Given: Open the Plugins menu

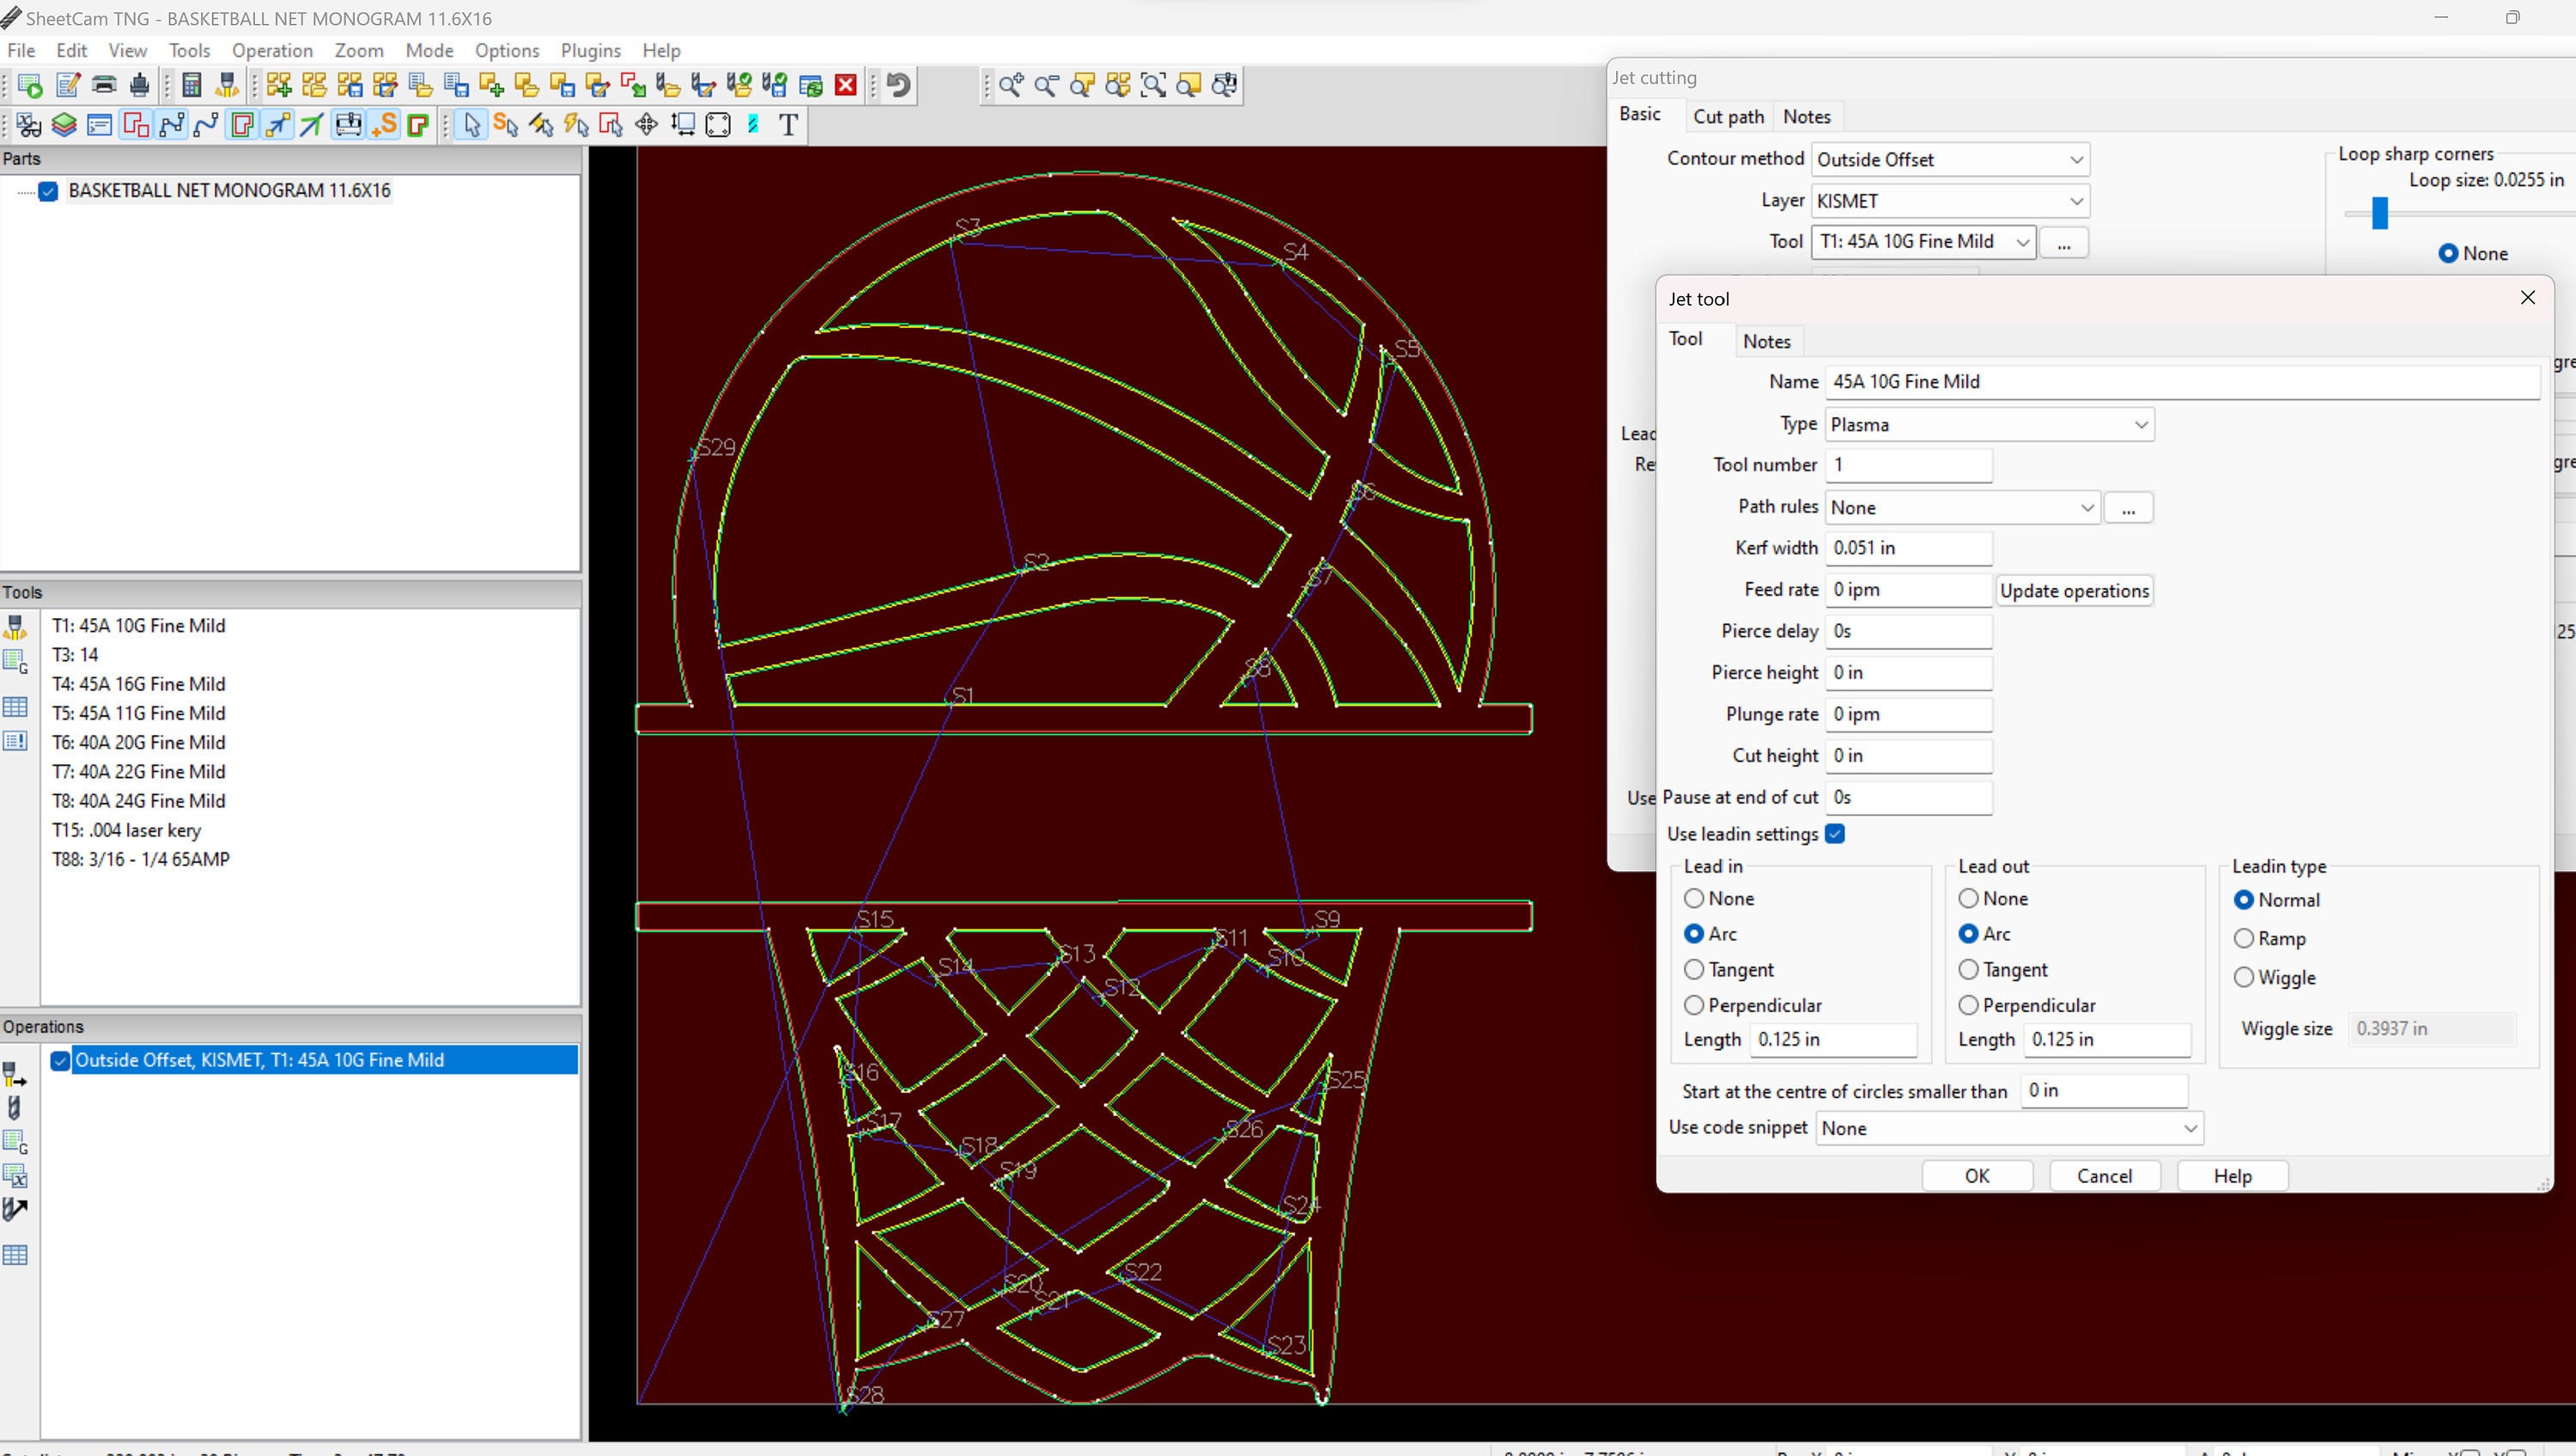Looking at the screenshot, I should click(x=589, y=50).
